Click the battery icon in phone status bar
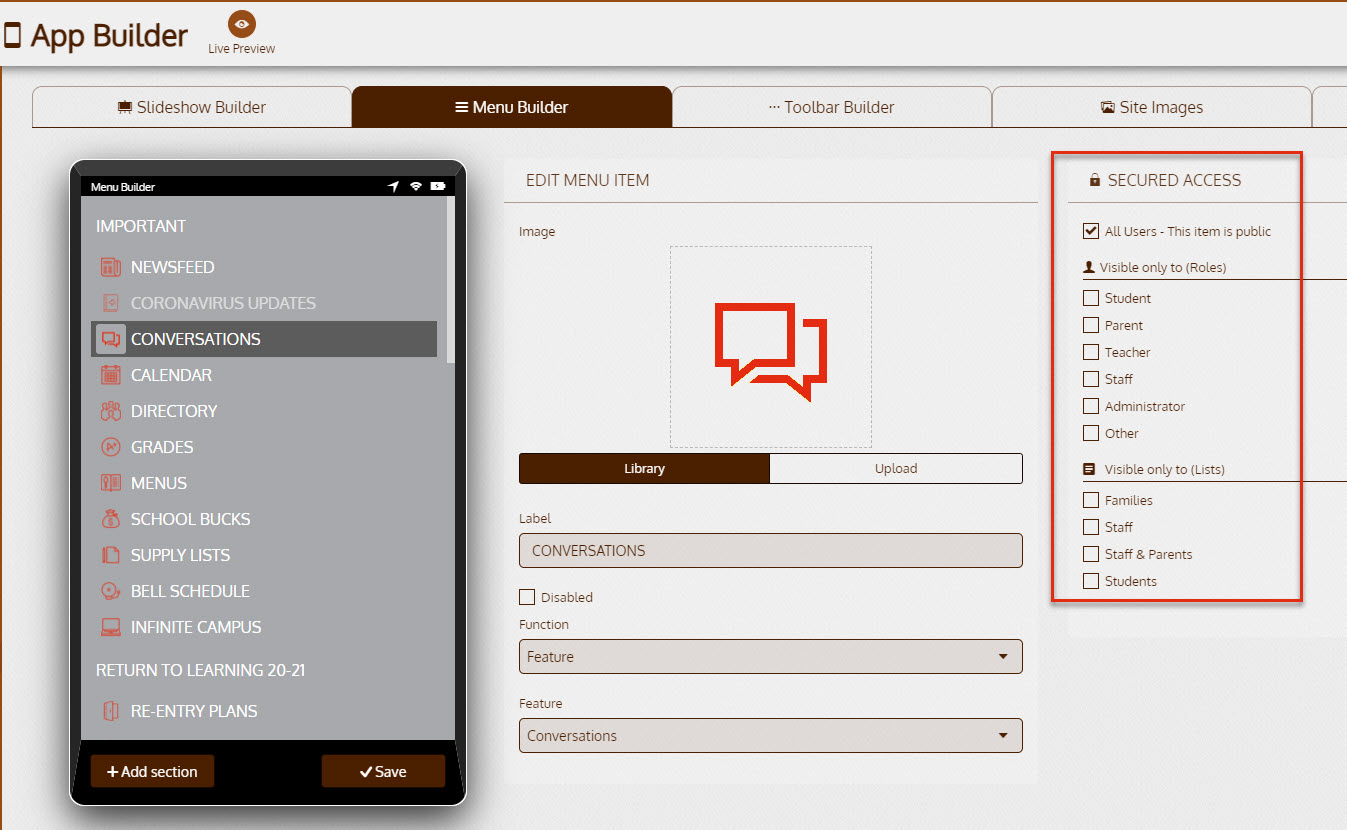 (x=438, y=187)
